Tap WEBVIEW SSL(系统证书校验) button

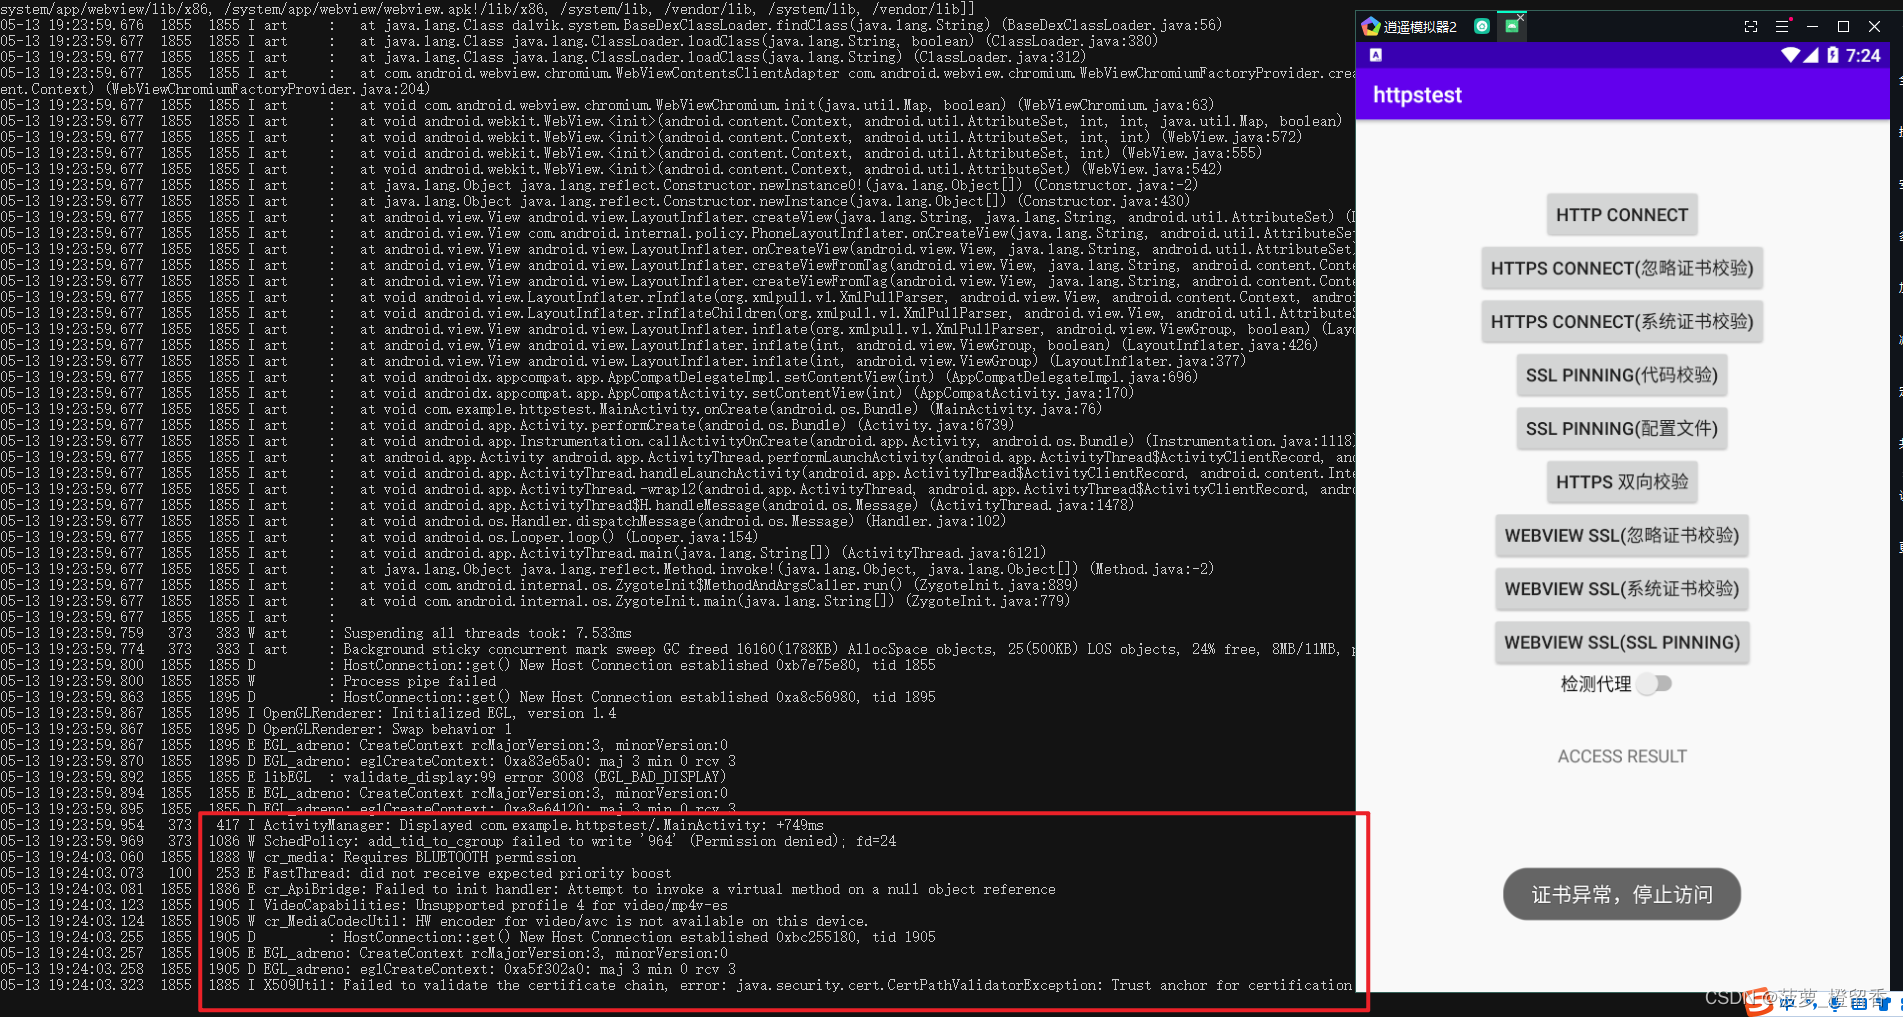click(x=1622, y=589)
